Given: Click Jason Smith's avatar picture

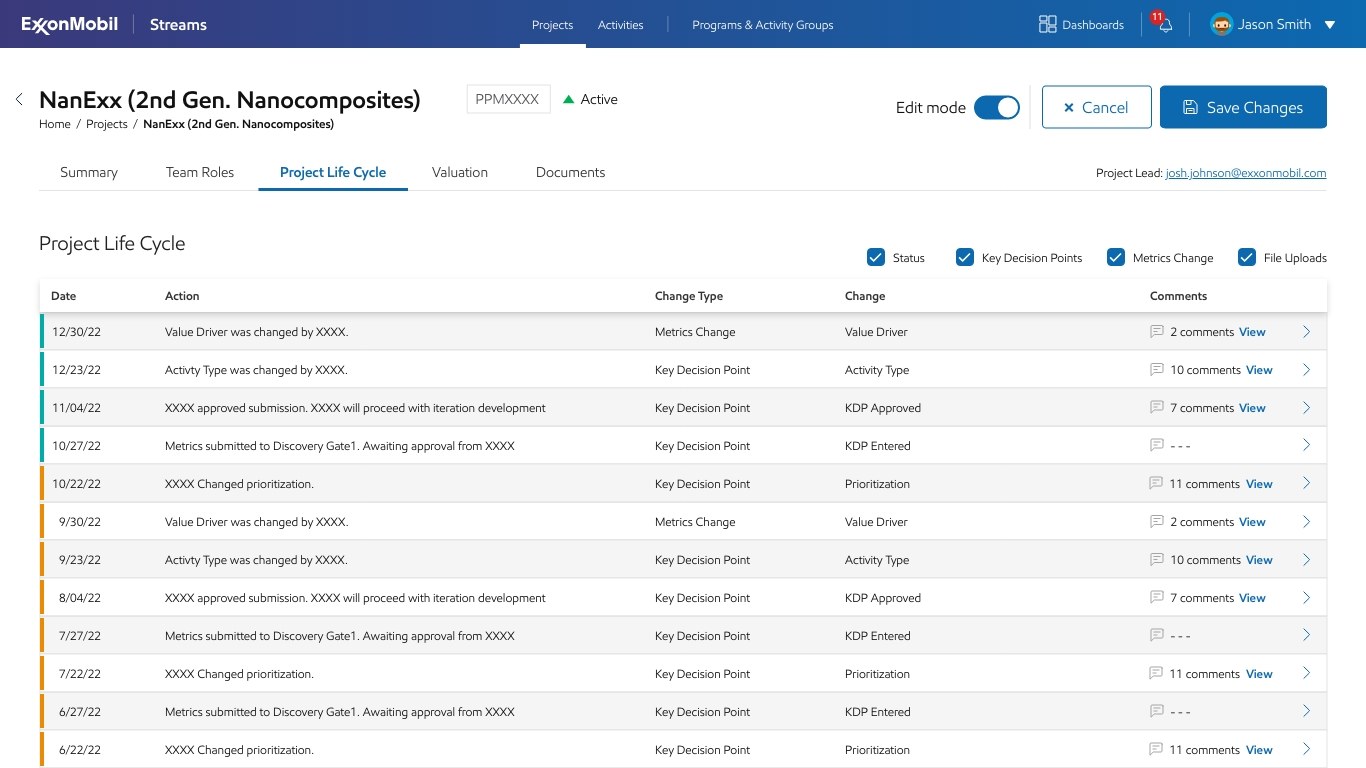Looking at the screenshot, I should [1221, 24].
